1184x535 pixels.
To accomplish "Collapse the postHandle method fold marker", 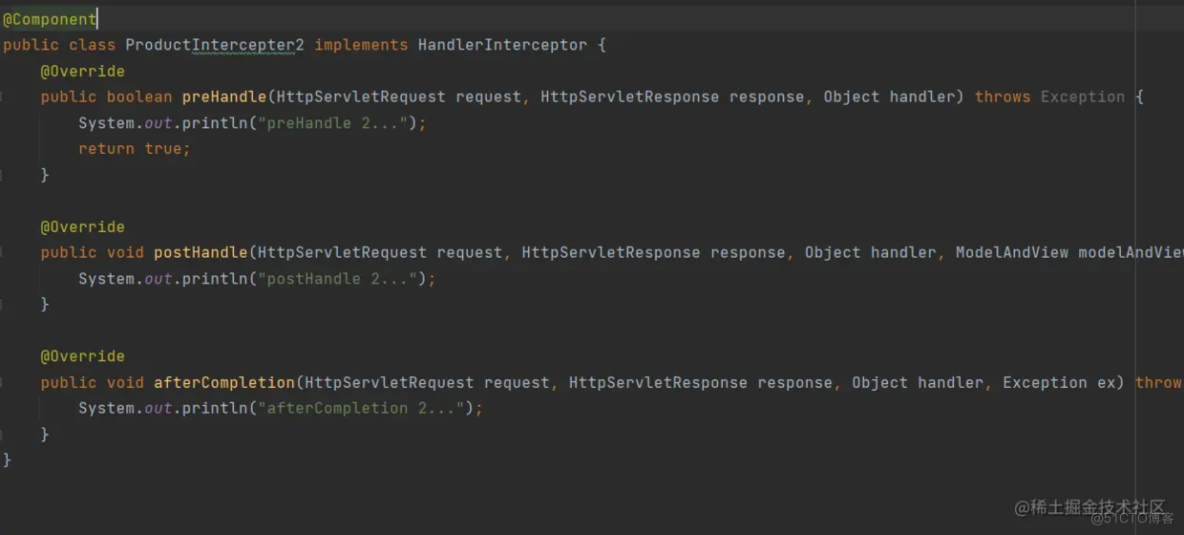I will tap(3, 253).
